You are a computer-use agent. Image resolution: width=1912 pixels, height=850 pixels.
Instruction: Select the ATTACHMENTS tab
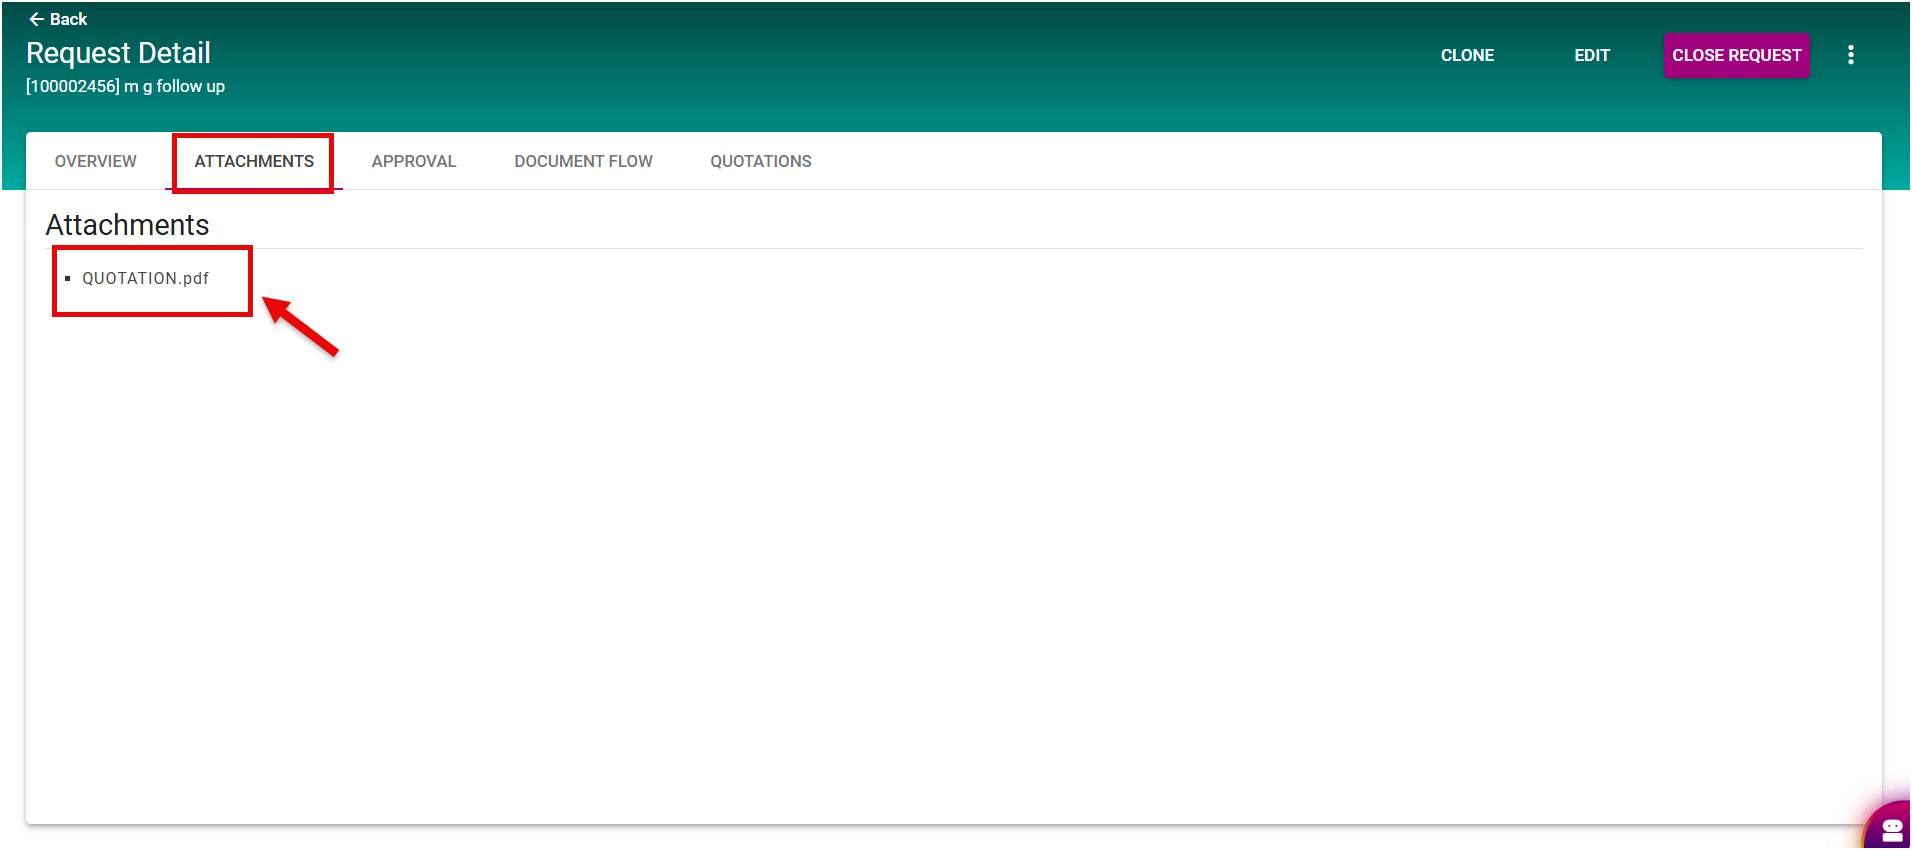254,161
